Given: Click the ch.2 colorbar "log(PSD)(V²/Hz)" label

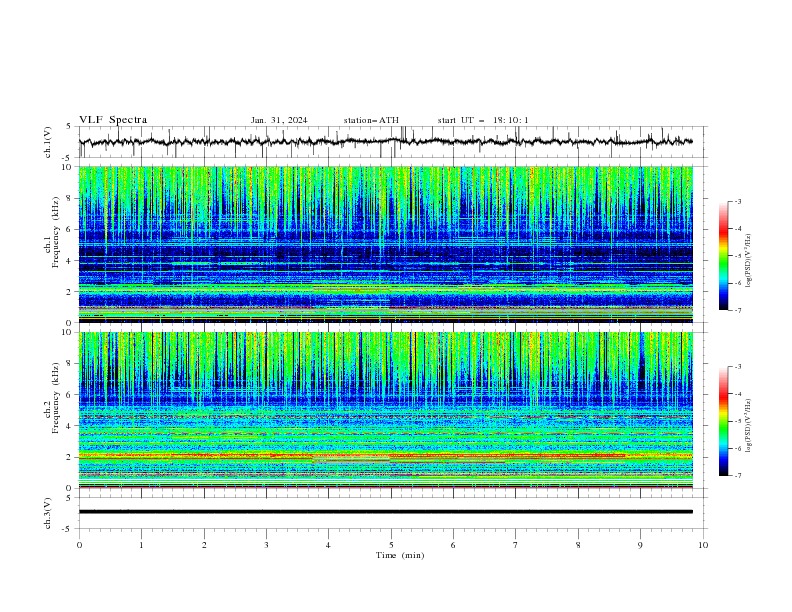Looking at the screenshot, I should (x=748, y=425).
